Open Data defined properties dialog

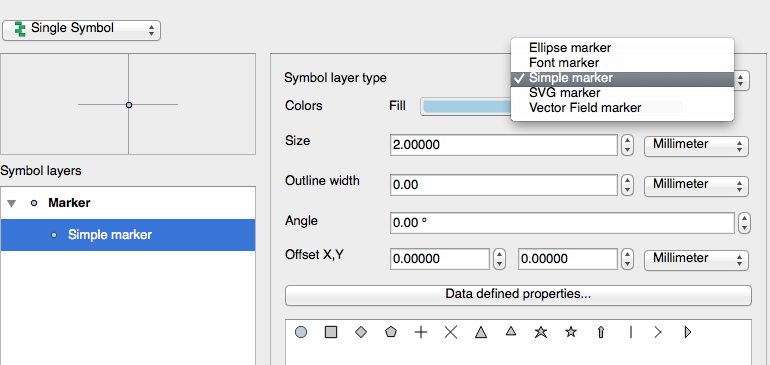pyautogui.click(x=518, y=295)
